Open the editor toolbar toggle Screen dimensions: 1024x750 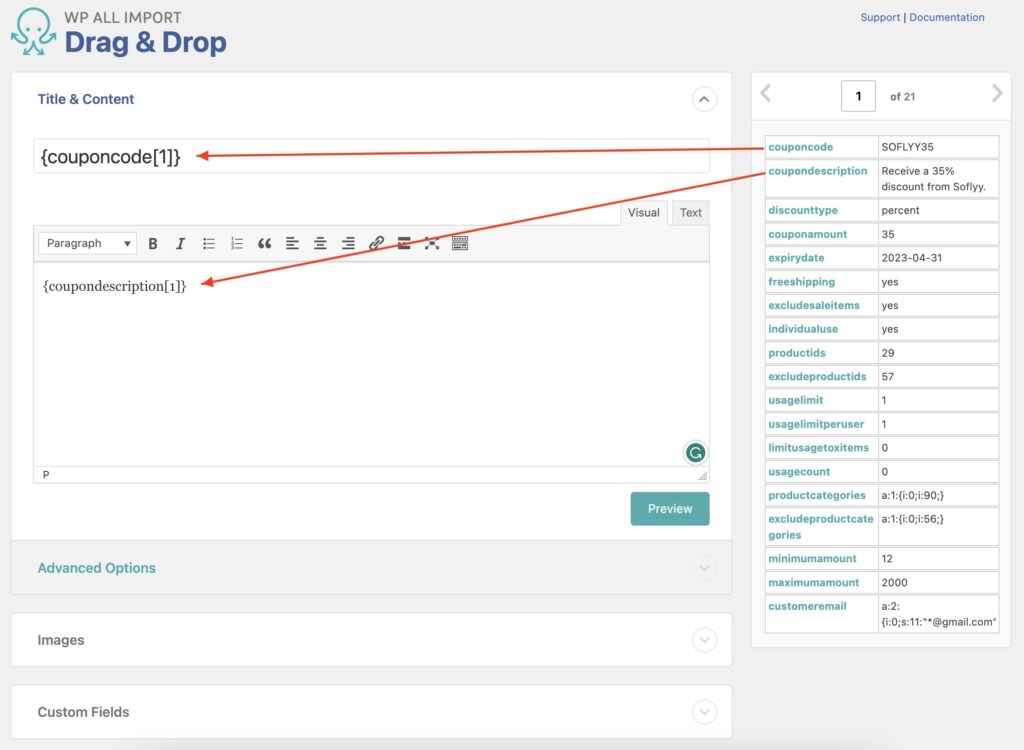[460, 243]
